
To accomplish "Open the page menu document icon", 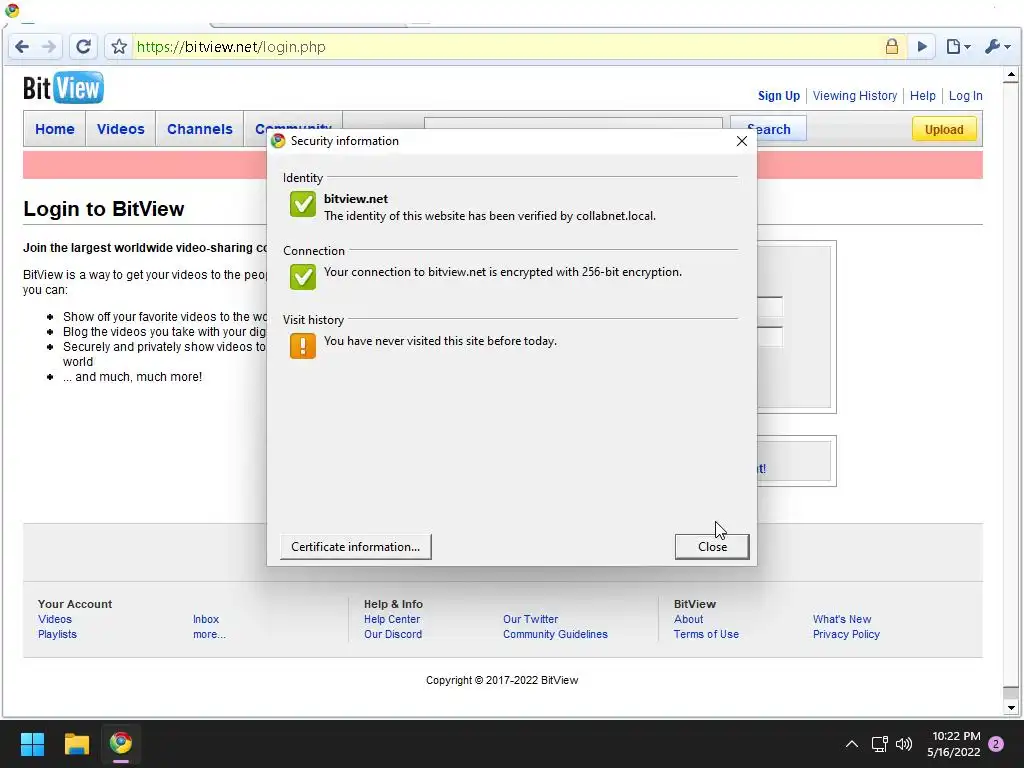I will pyautogui.click(x=958, y=46).
